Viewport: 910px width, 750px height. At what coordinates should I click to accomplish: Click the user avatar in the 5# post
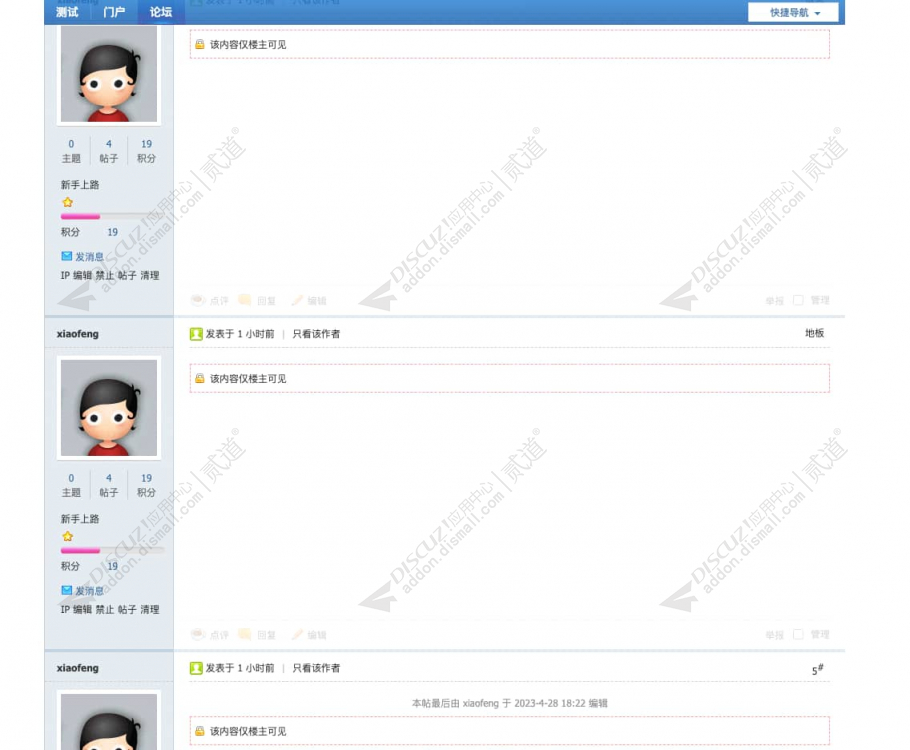pyautogui.click(x=109, y=720)
